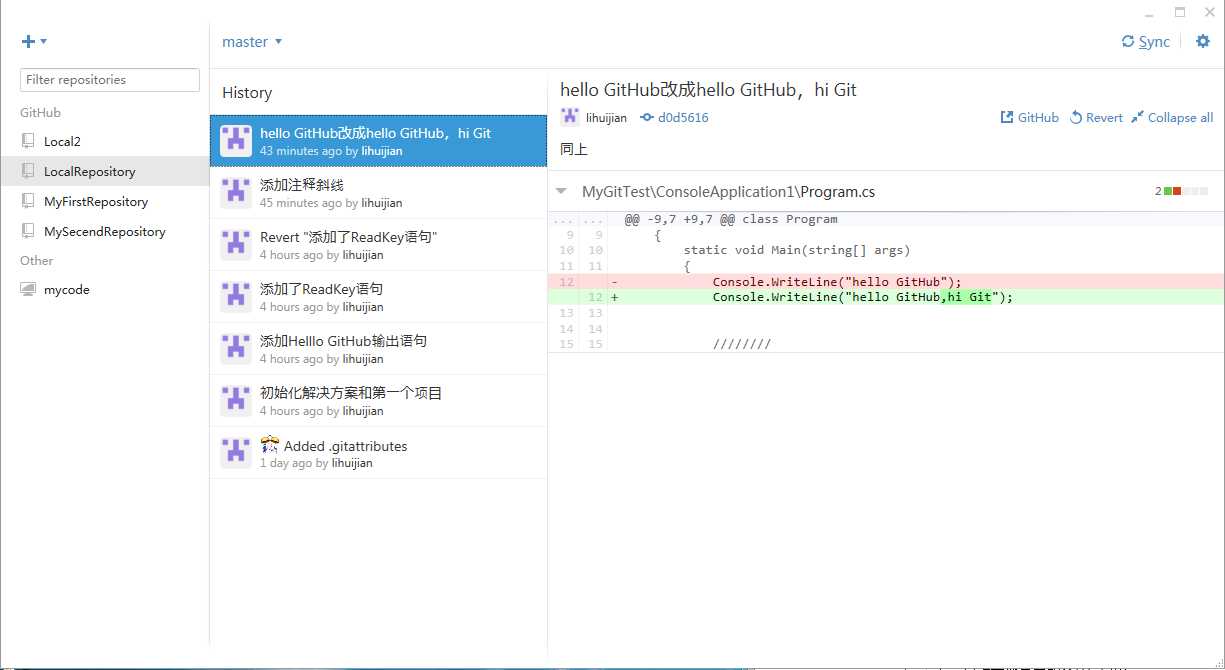Click the avatar on 初始化解决方案和第一个项目 commit
This screenshot has height=670, width=1225.
236,401
